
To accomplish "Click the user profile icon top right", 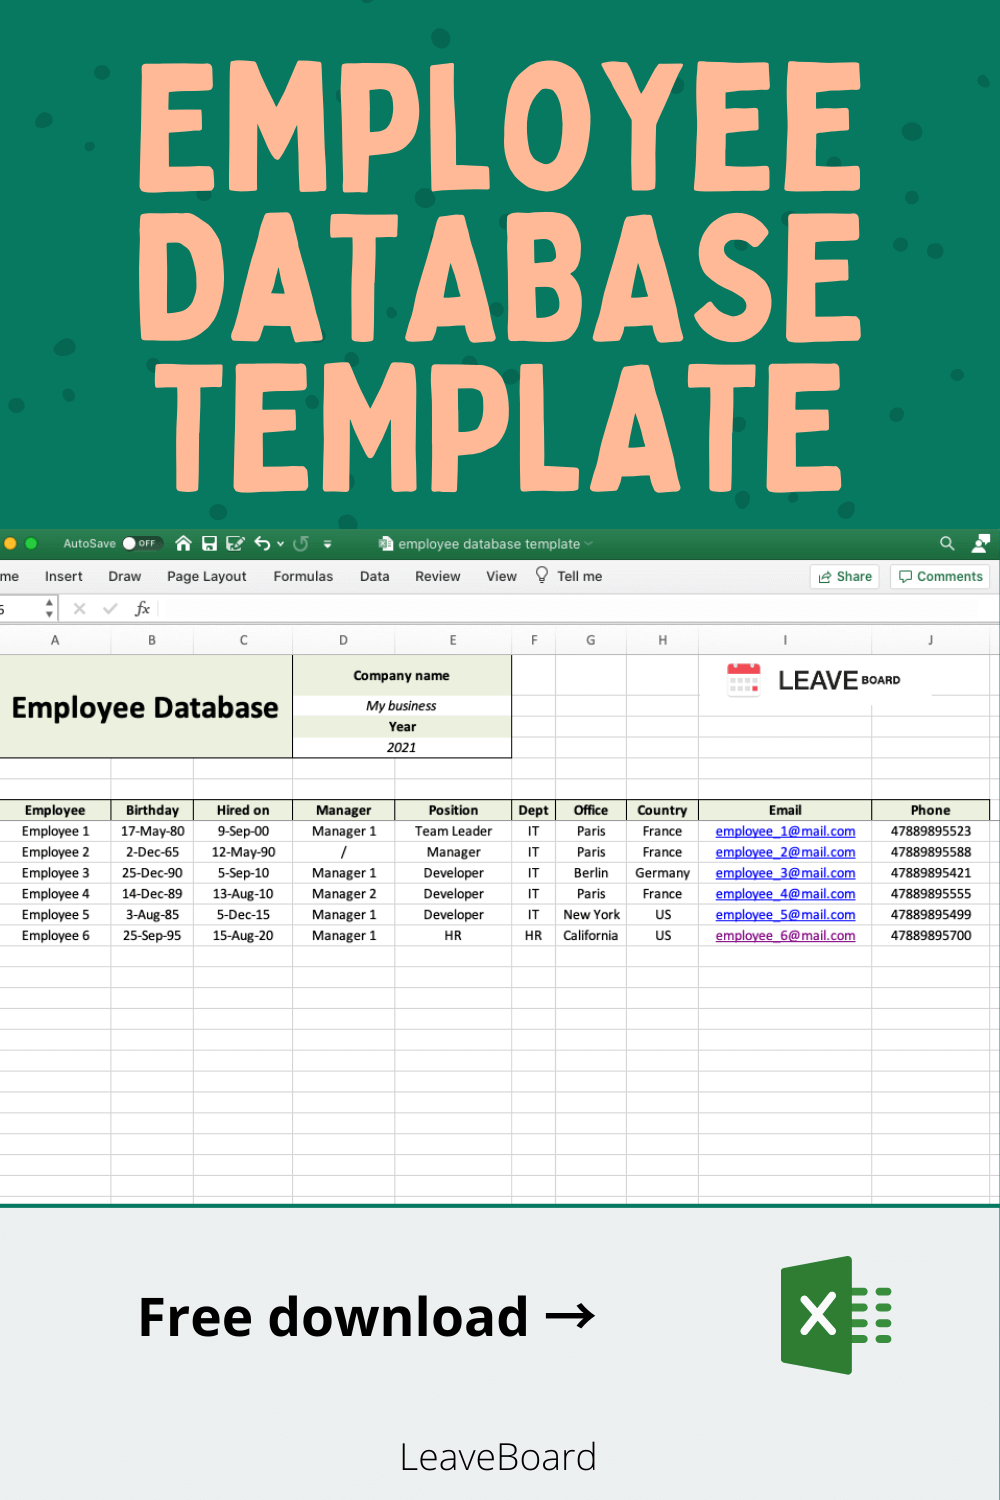I will [981, 543].
